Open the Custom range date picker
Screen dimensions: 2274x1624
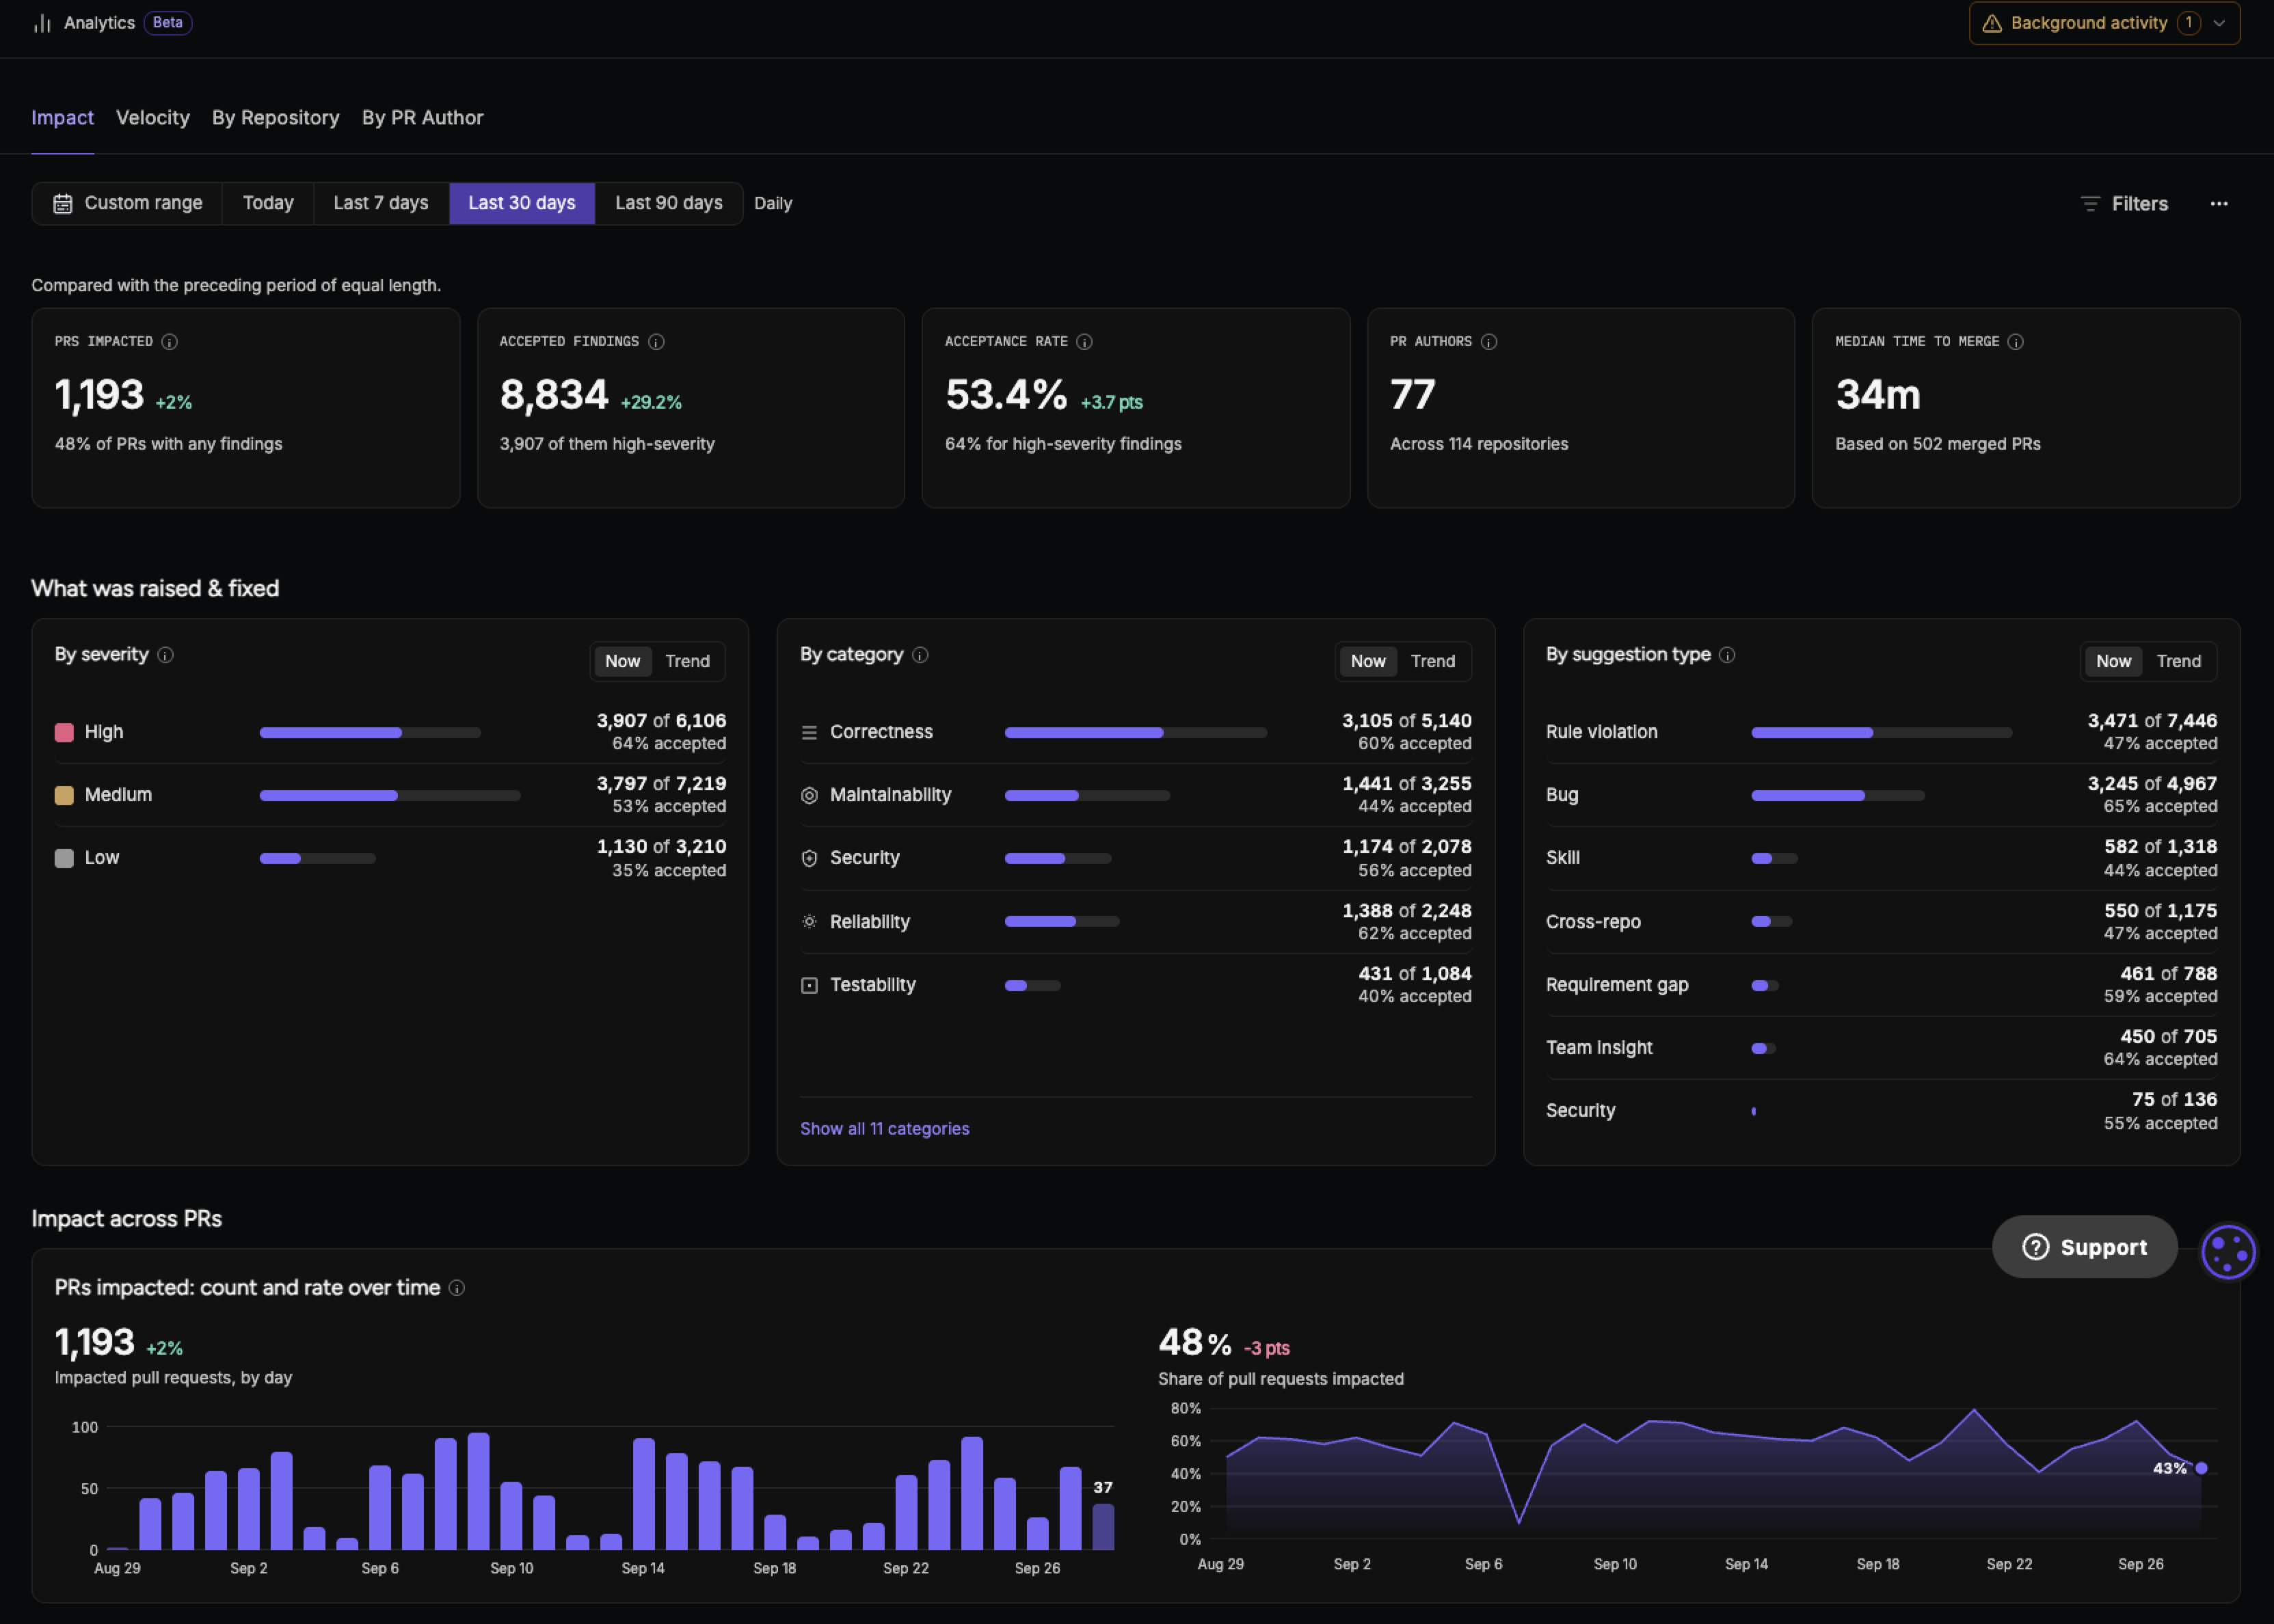click(x=127, y=203)
